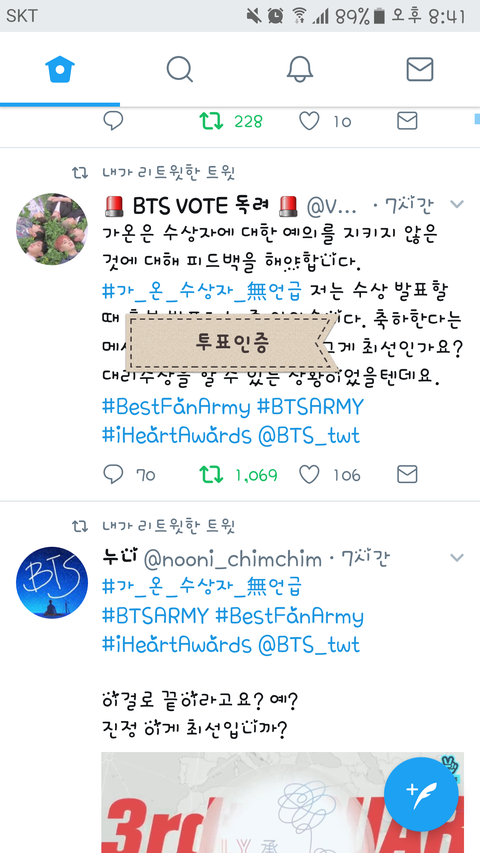Undo the retweet showing 1,069 retweets
The image size is (480, 853).
pyautogui.click(x=211, y=475)
